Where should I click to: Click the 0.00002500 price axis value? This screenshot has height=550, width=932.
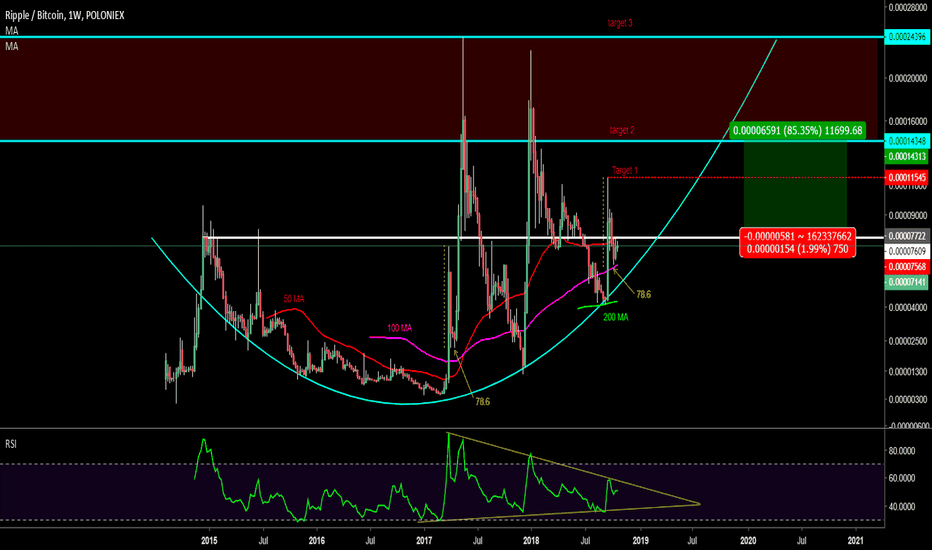click(x=908, y=341)
